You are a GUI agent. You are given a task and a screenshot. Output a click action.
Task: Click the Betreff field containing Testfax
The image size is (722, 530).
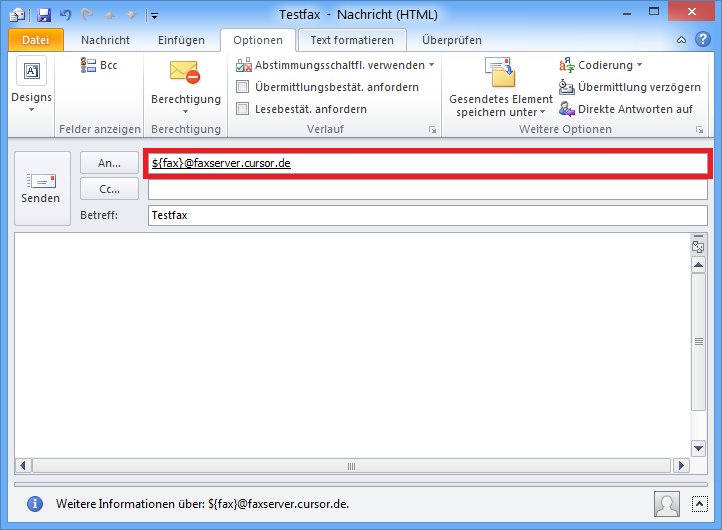[428, 215]
